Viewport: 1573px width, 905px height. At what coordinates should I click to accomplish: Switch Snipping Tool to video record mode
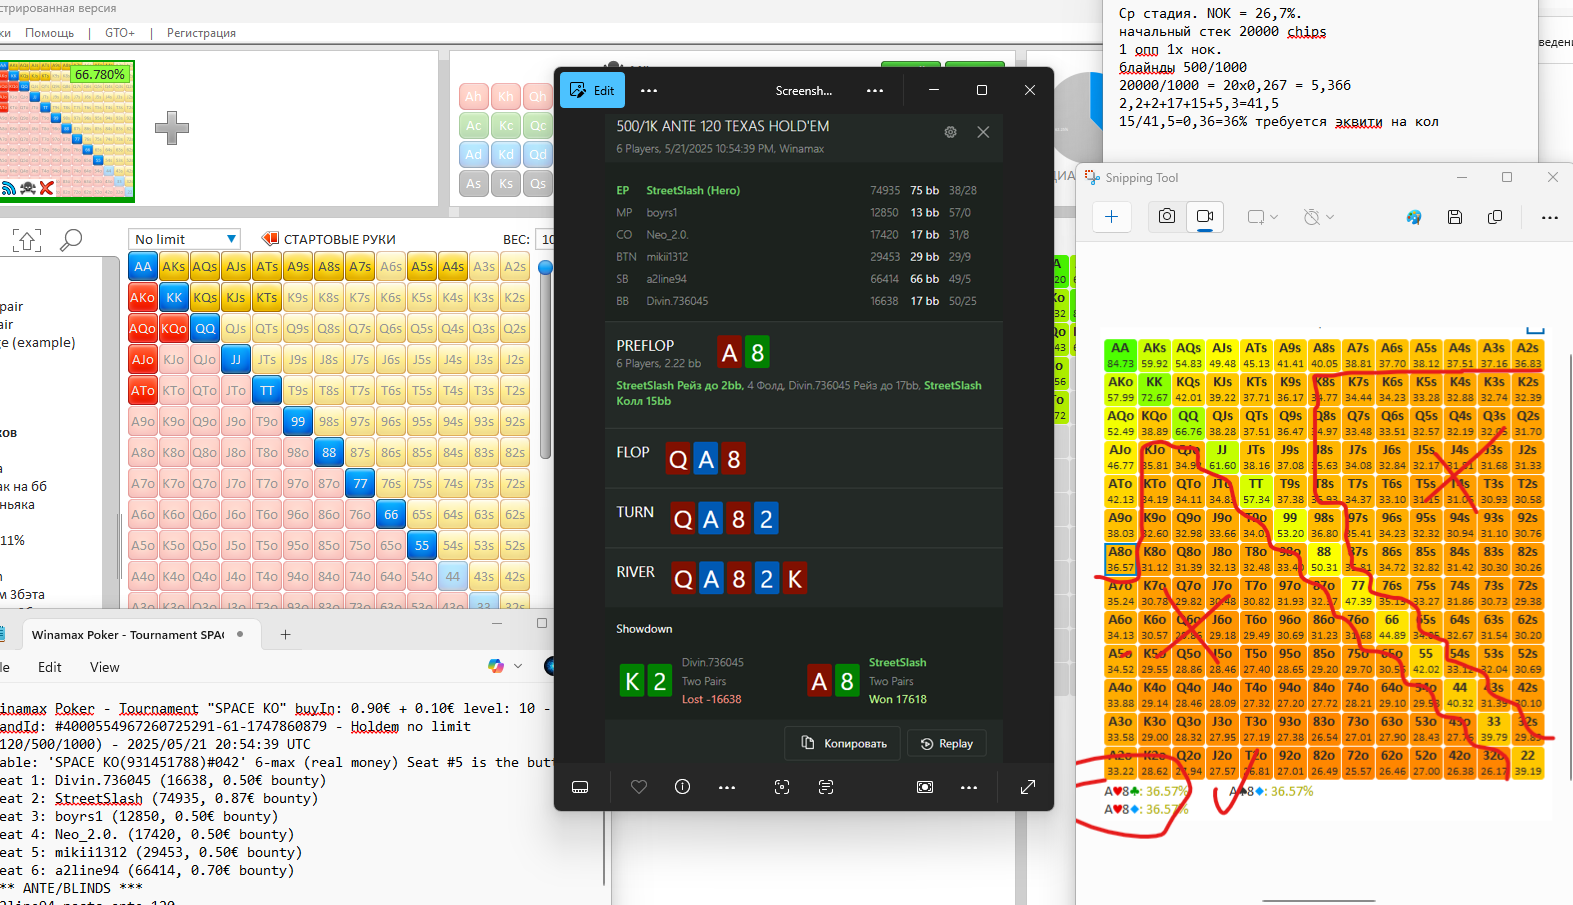[1205, 217]
